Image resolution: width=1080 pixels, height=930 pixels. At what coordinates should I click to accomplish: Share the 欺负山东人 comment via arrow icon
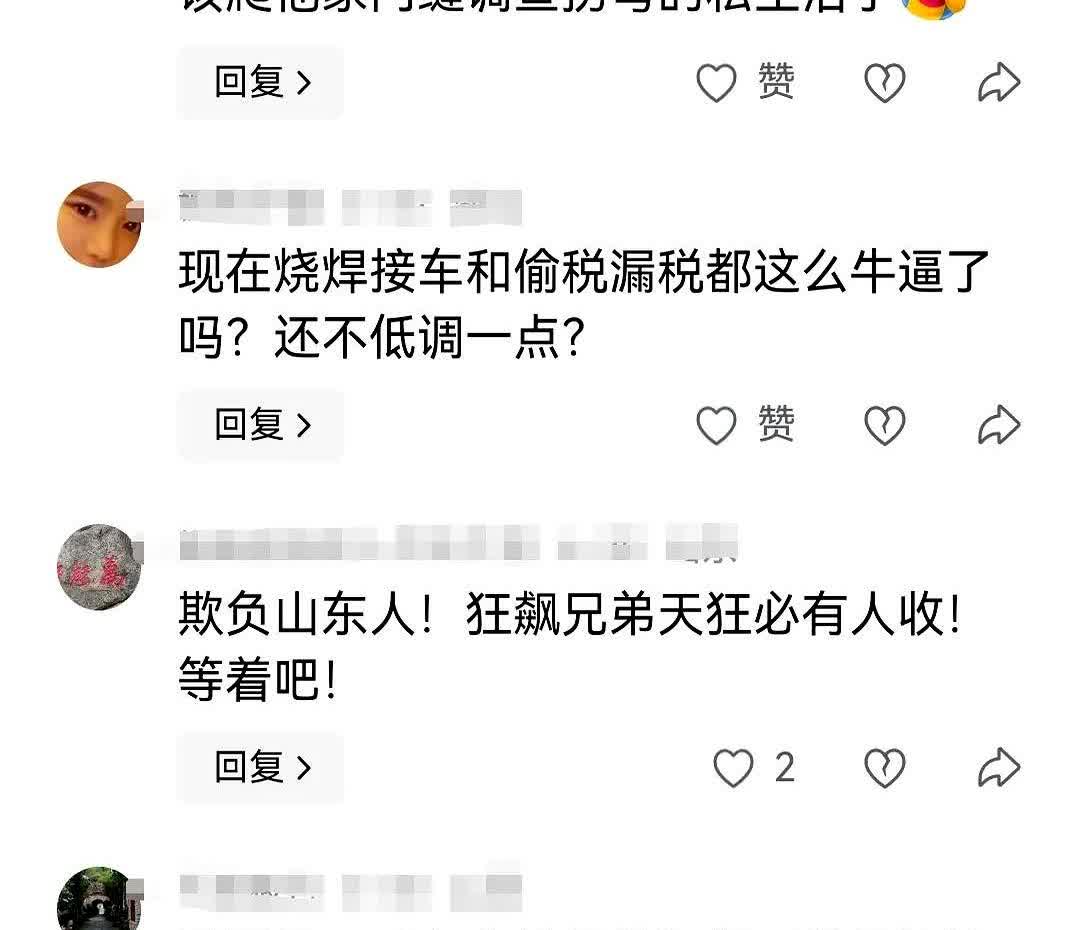pyautogui.click(x=999, y=767)
